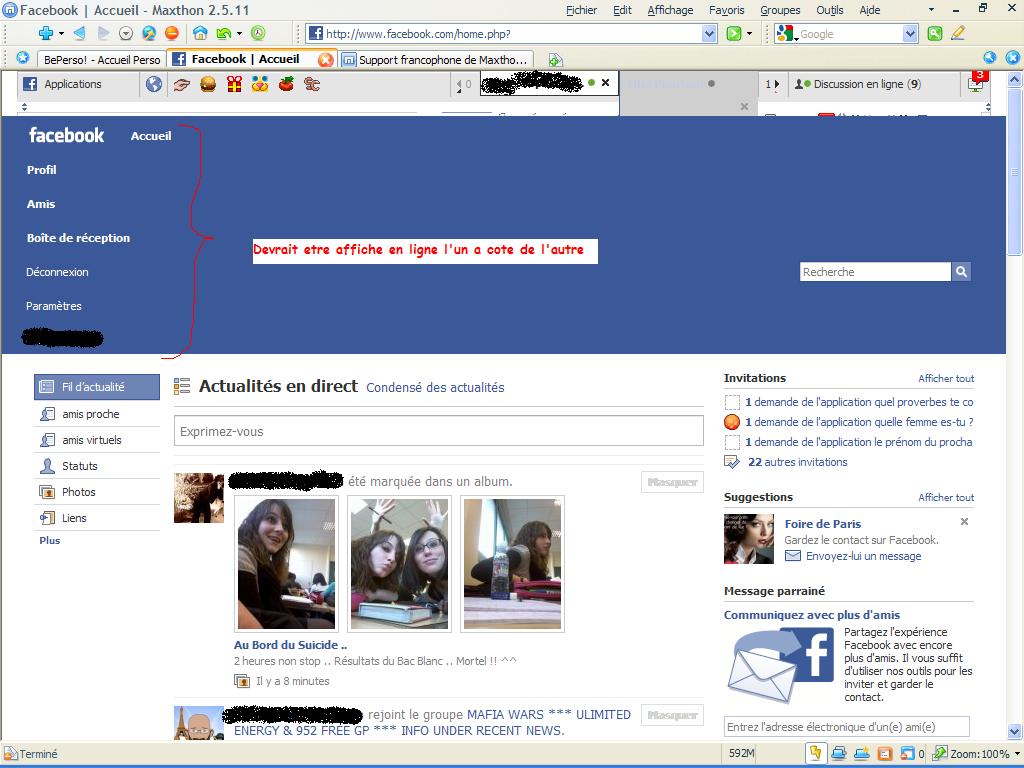The width and height of the screenshot is (1024, 768).
Task: Open the home page icon
Action: [x=200, y=33]
